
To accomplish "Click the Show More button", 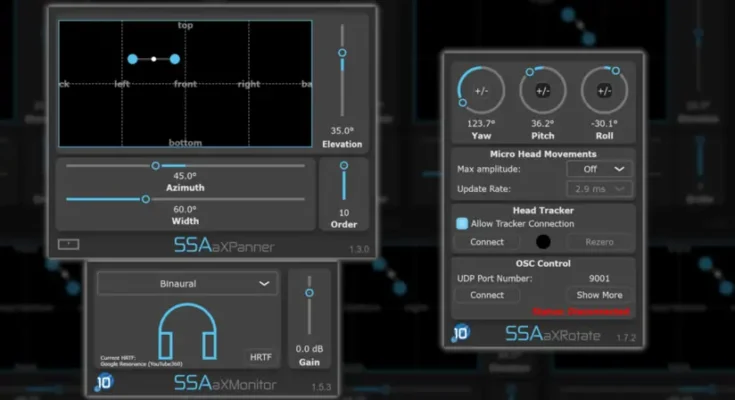I will pos(600,295).
